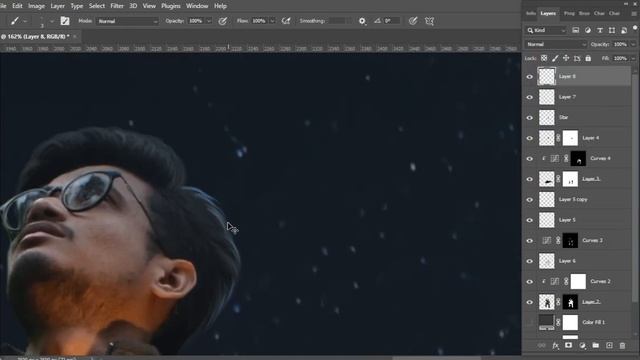Add layer style fx icon

tap(555, 345)
